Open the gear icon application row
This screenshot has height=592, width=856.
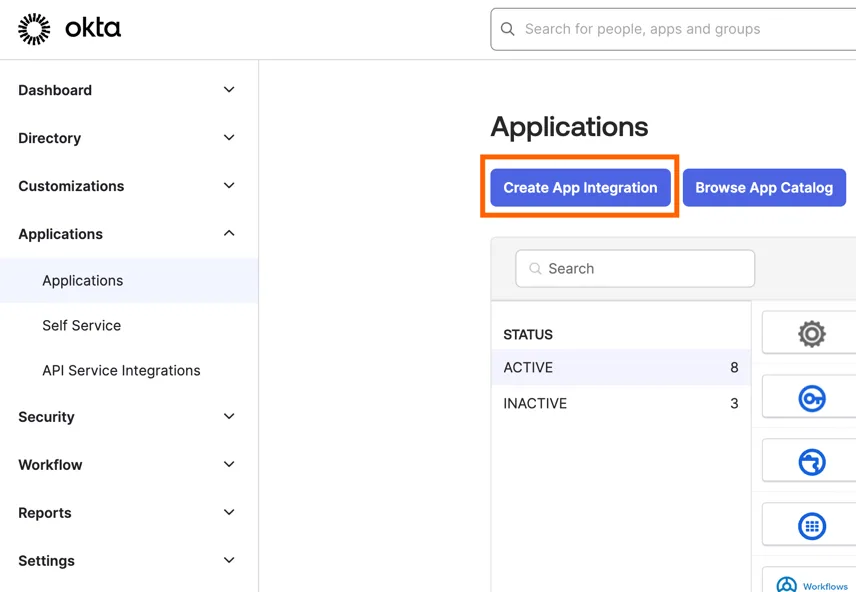click(x=812, y=333)
